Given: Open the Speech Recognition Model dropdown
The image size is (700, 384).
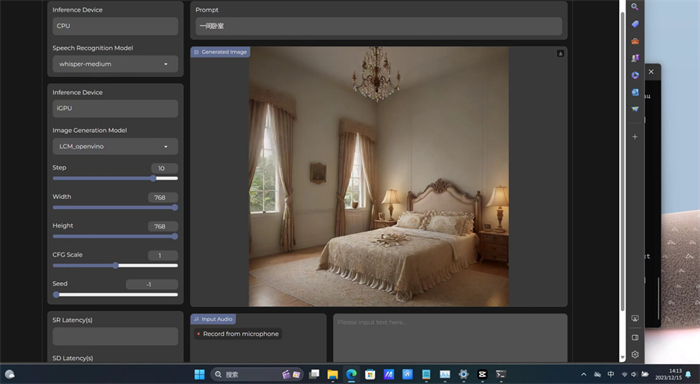Looking at the screenshot, I should pyautogui.click(x=115, y=64).
